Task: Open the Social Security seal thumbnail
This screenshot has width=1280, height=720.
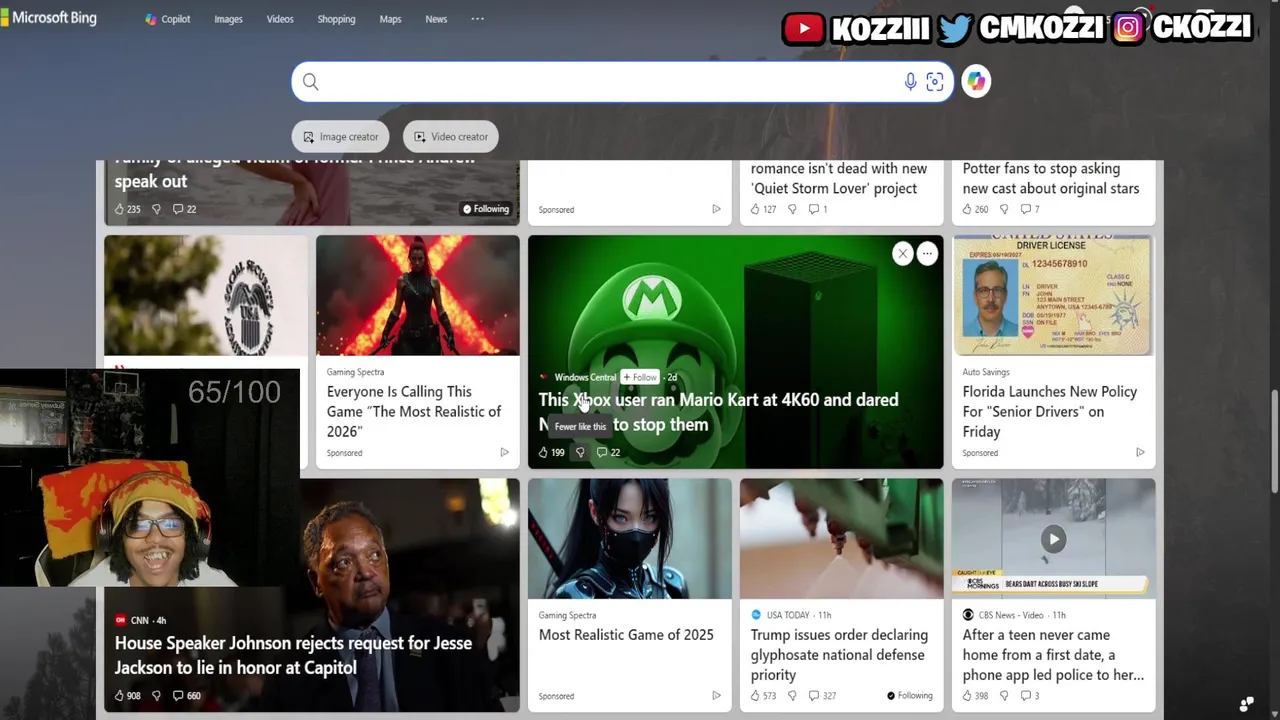Action: click(206, 295)
